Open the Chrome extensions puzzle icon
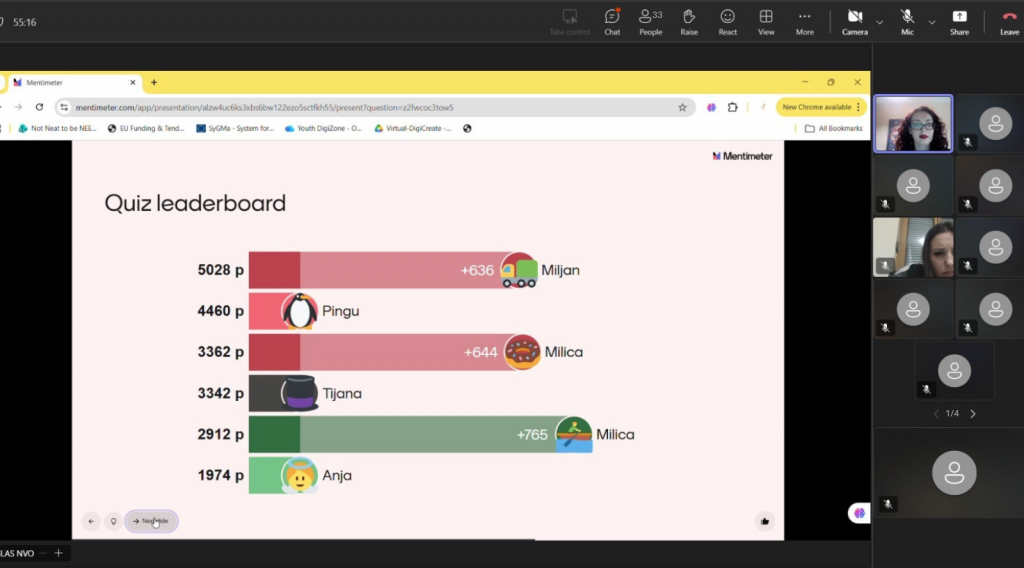The width and height of the screenshot is (1024, 568). tap(732, 107)
